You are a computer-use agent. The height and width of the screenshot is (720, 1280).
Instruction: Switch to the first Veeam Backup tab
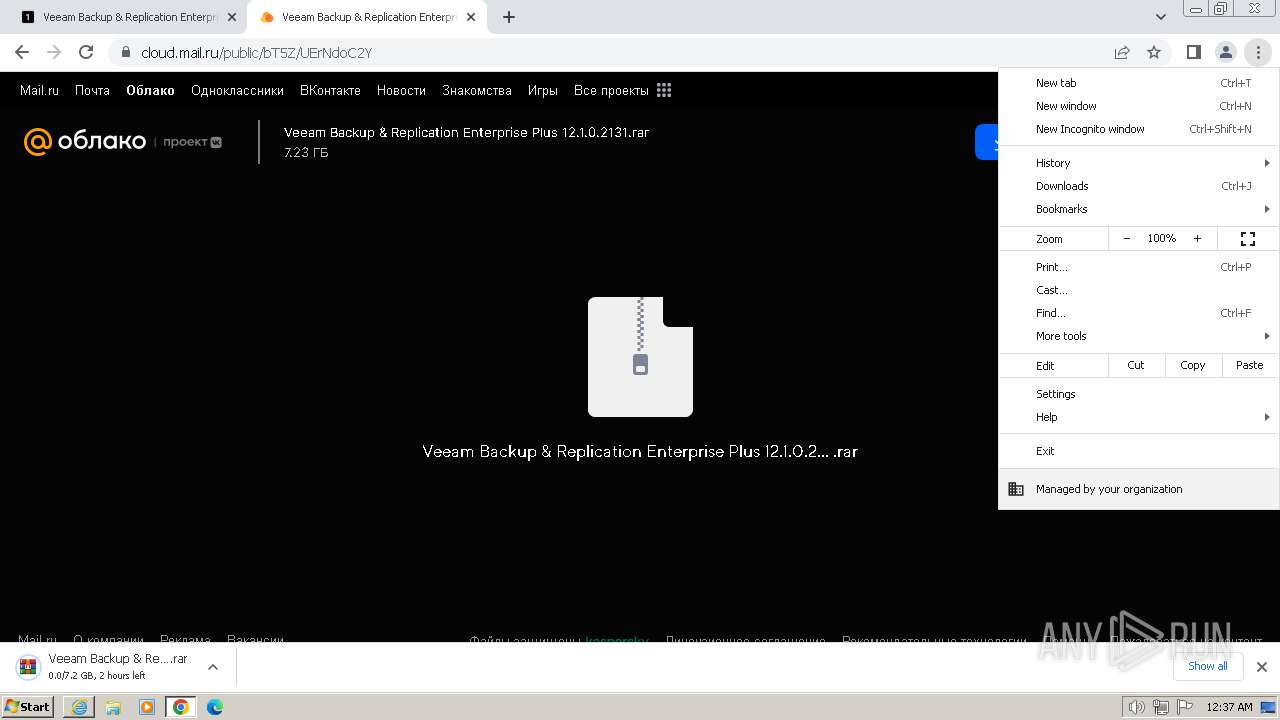pos(128,17)
